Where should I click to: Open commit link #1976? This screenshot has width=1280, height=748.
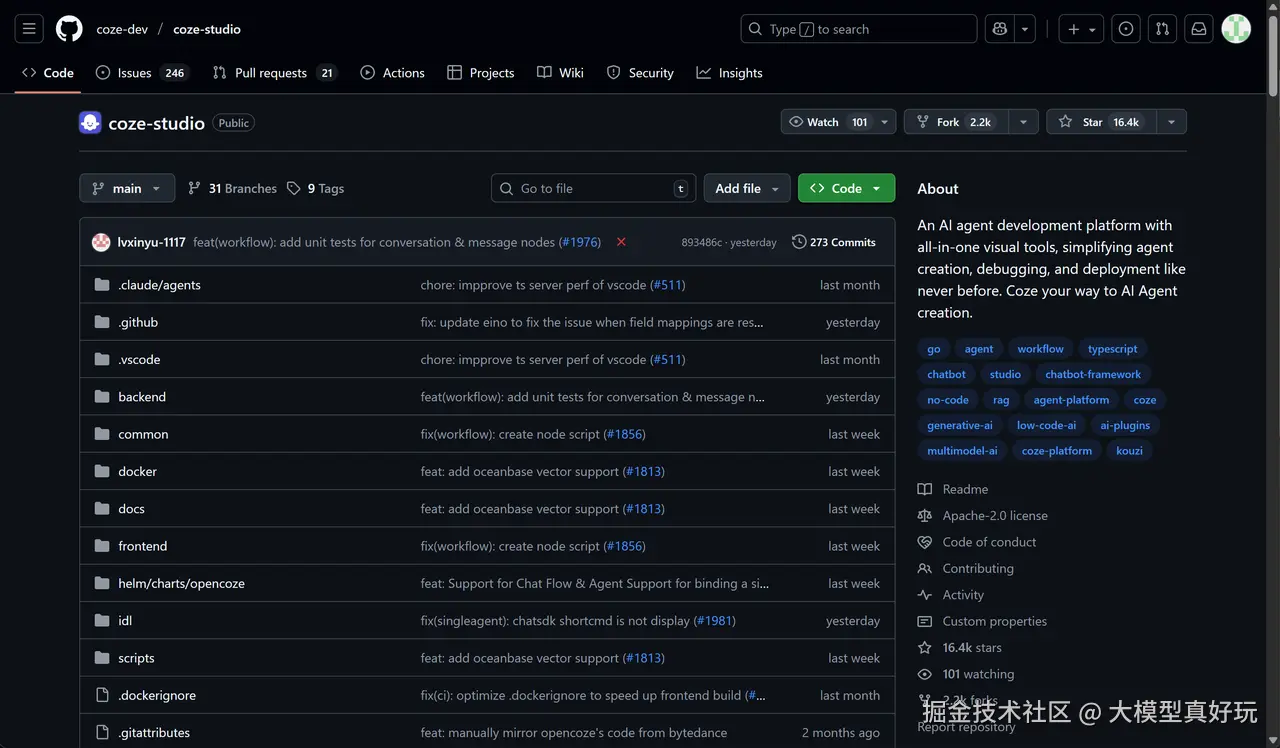pyautogui.click(x=579, y=242)
